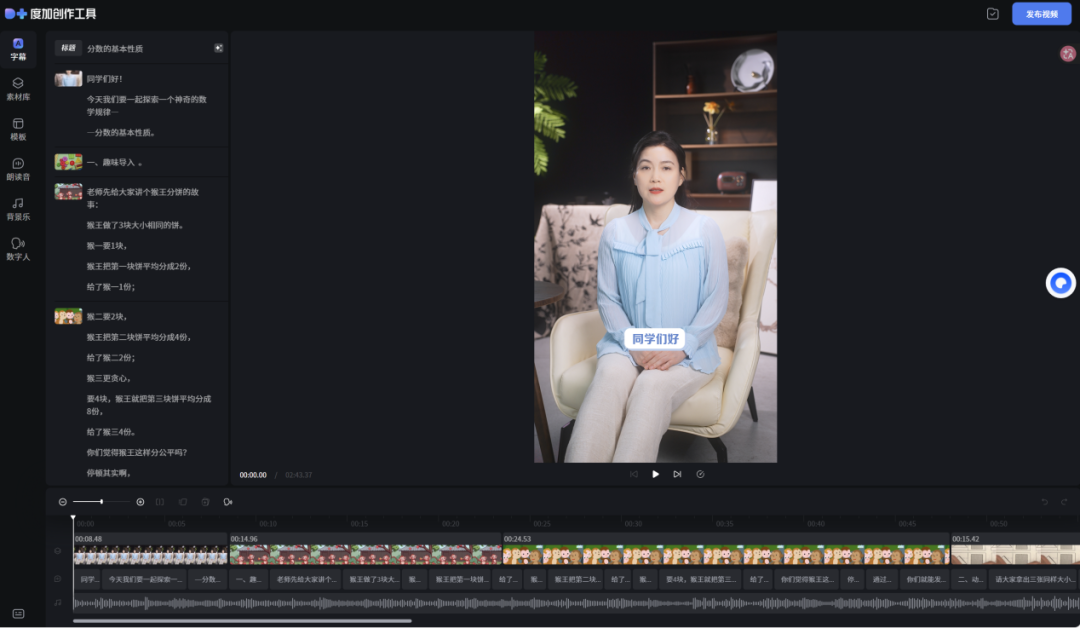Image resolution: width=1080 pixels, height=628 pixels.
Task: Edit the title field 分数的基本性质
Action: coord(115,49)
